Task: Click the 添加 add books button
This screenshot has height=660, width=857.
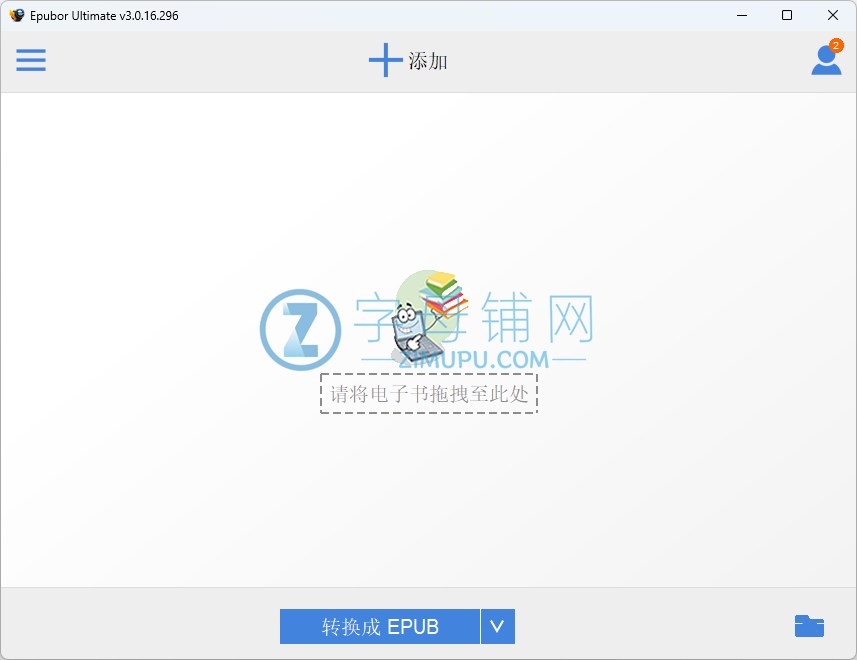Action: pos(408,60)
